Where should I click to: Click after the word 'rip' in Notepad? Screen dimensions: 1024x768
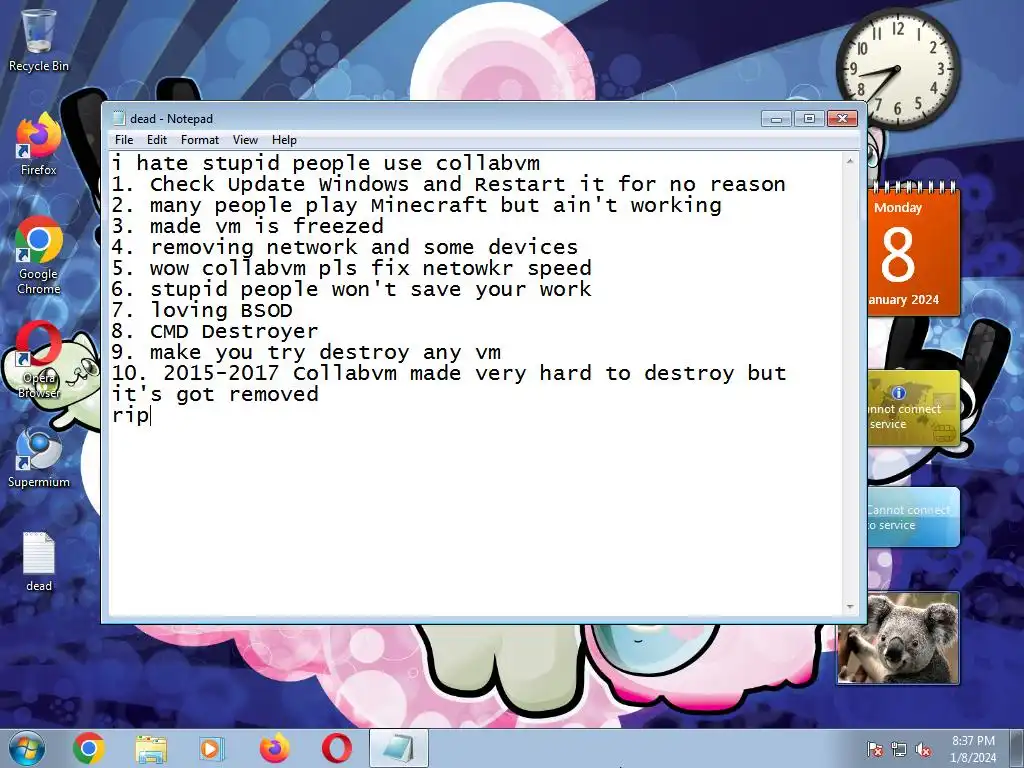click(x=150, y=415)
